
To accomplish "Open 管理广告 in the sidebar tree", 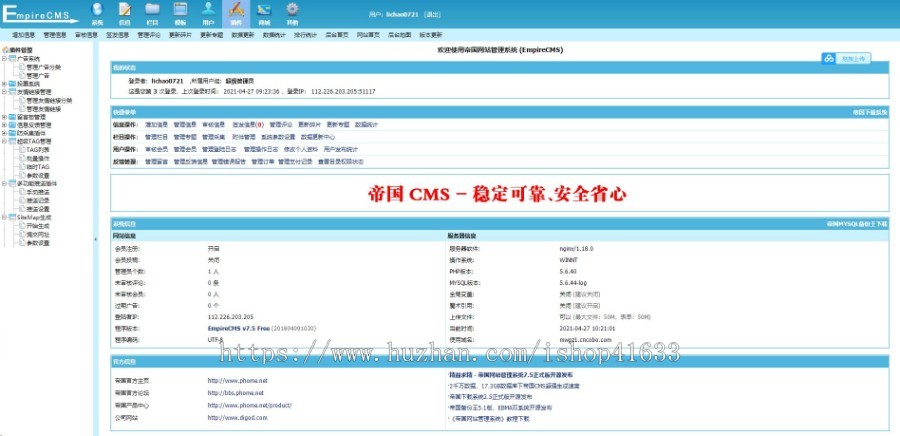I will [x=38, y=75].
